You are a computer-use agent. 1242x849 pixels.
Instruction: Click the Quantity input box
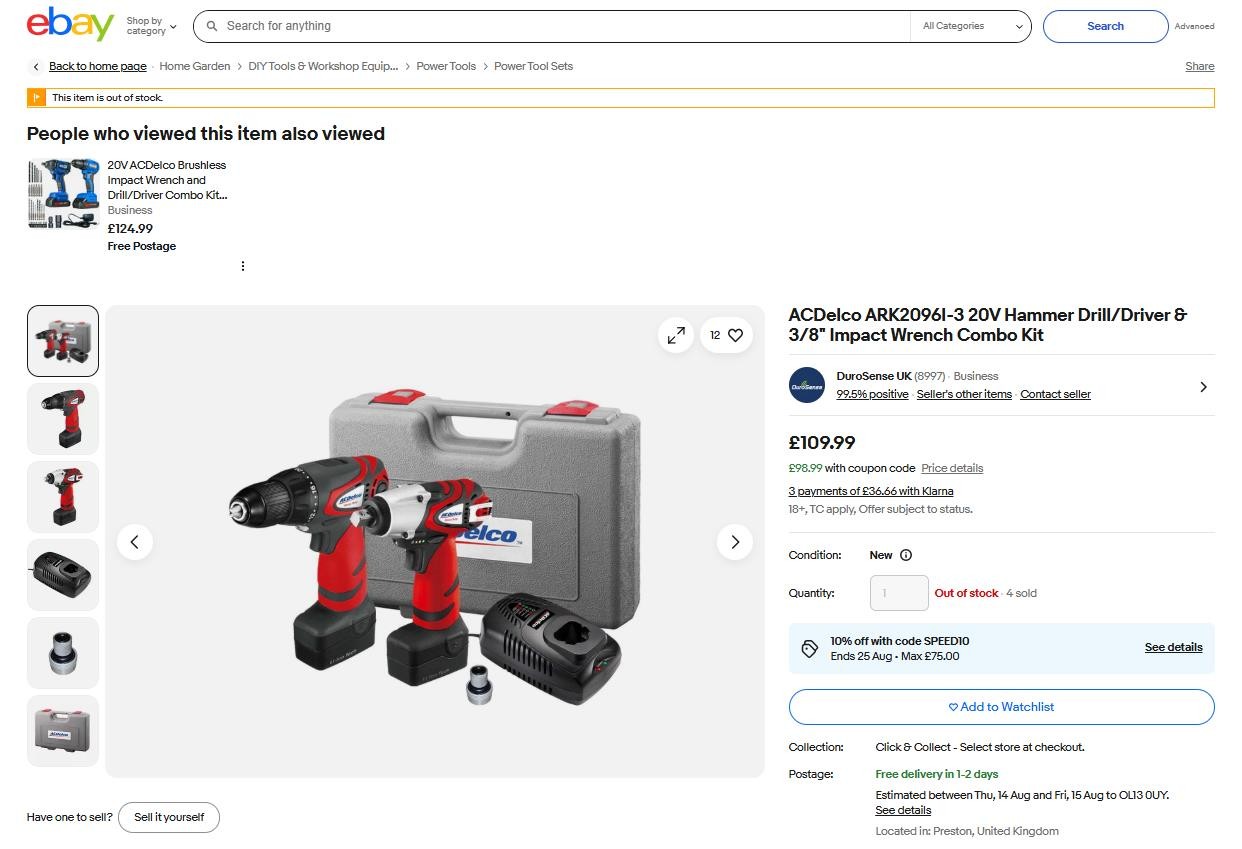point(899,593)
